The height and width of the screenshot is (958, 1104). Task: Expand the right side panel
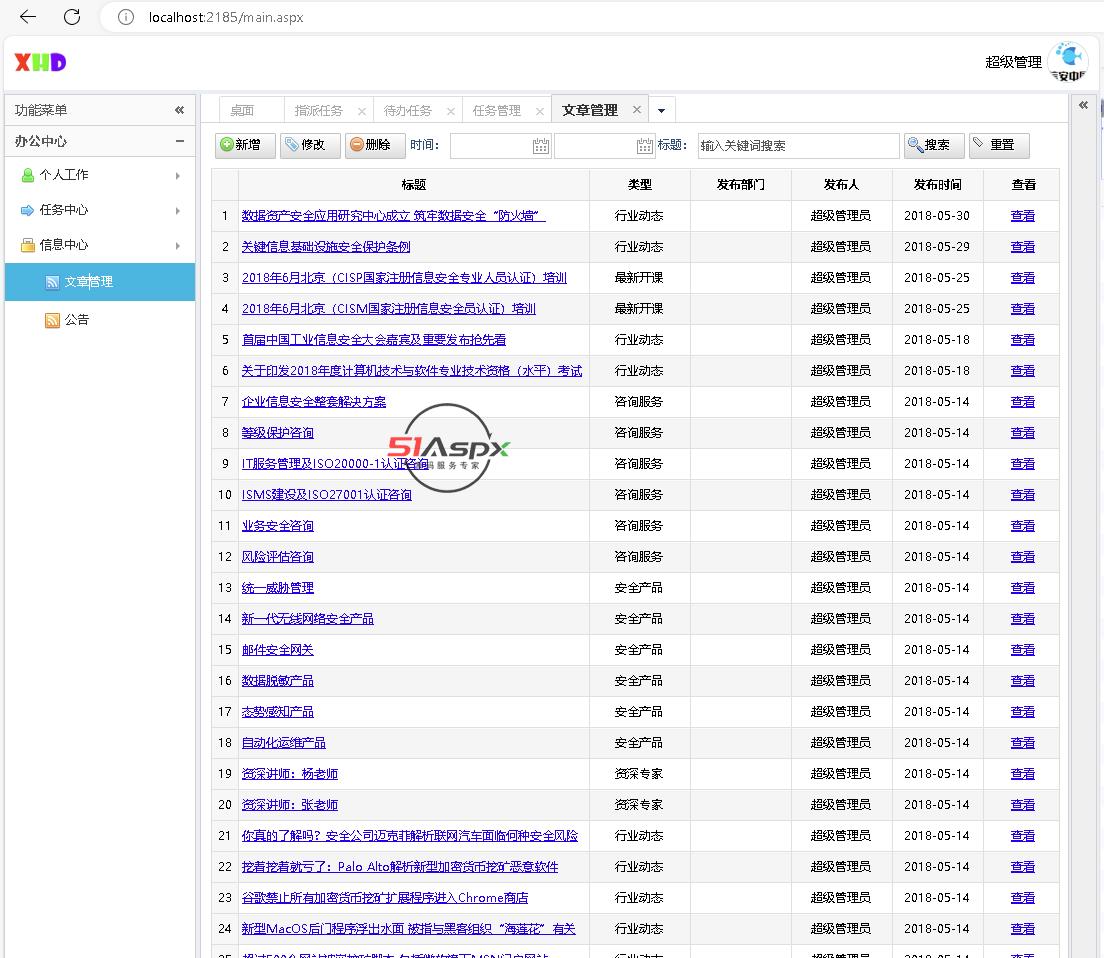[1083, 105]
